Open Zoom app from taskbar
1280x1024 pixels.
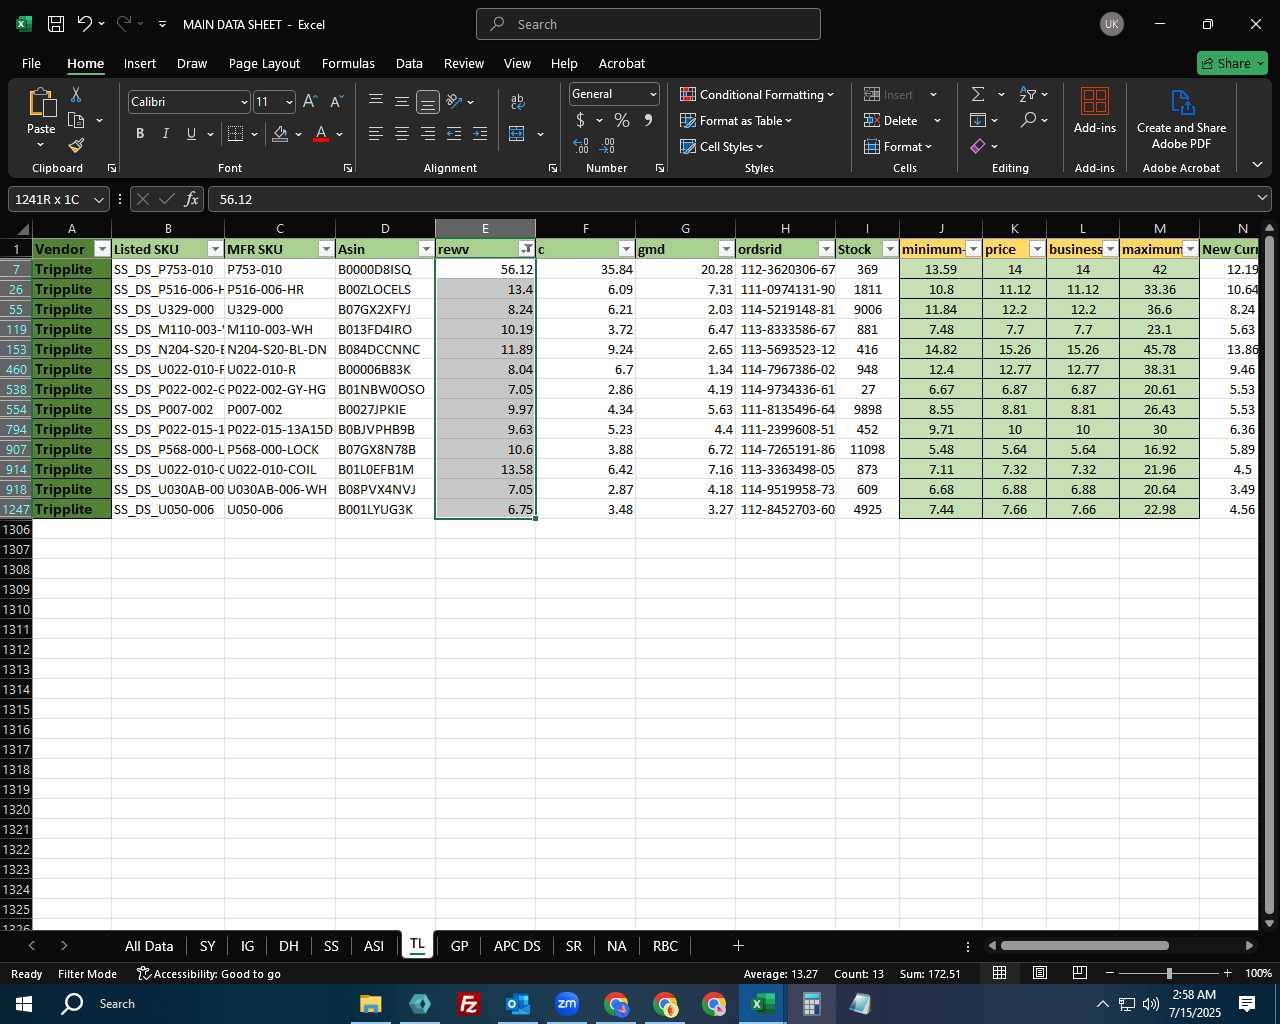click(x=566, y=1003)
